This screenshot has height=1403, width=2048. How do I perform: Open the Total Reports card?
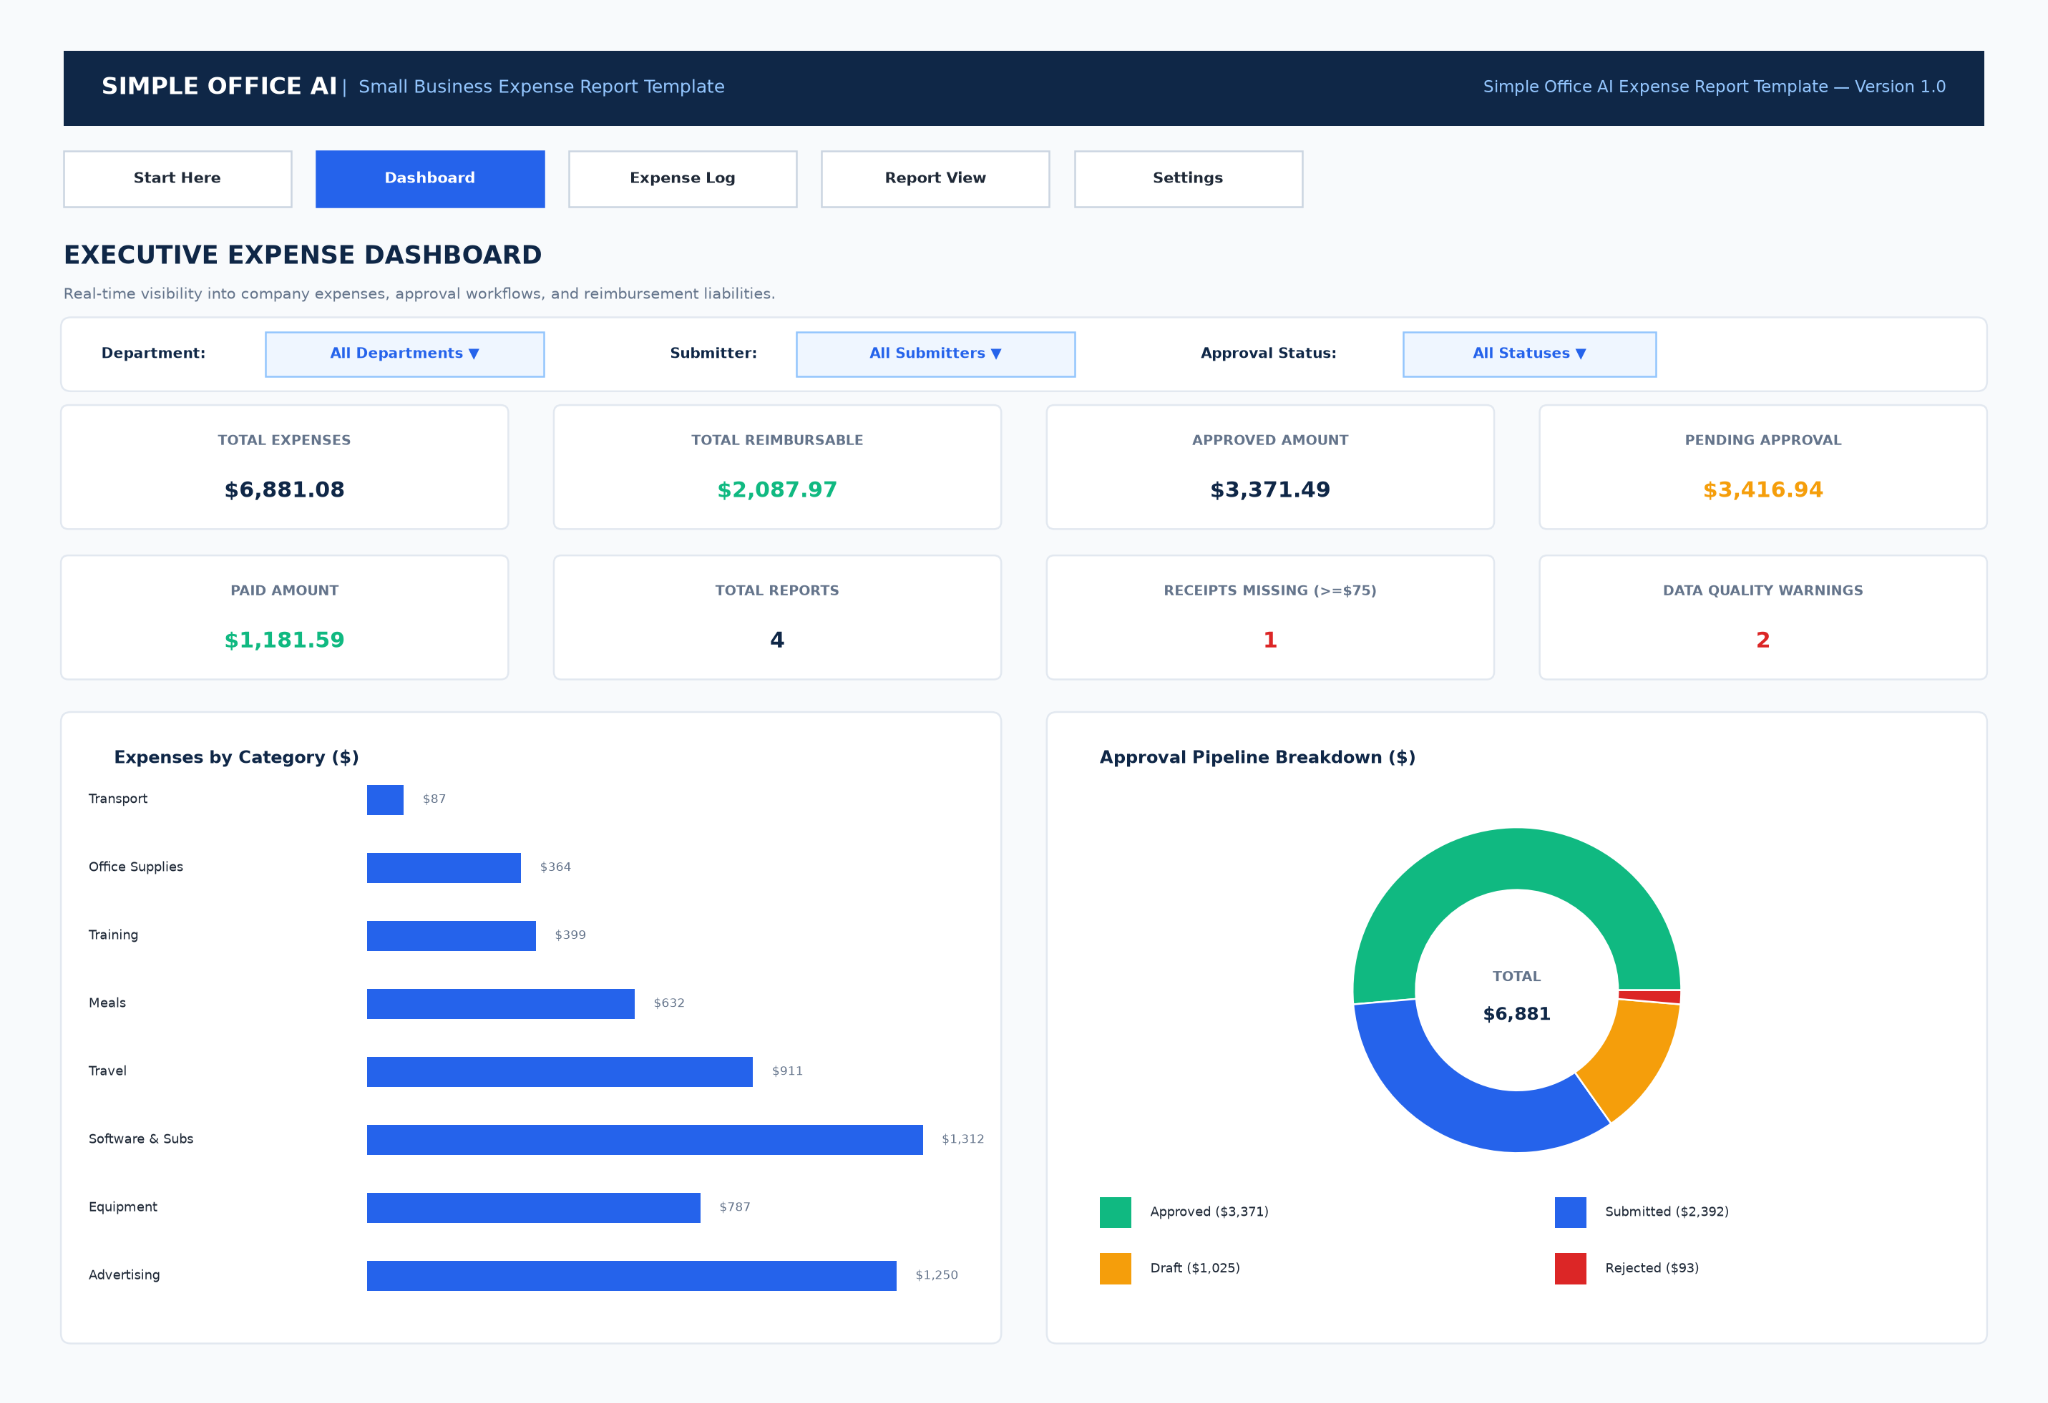[x=777, y=617]
